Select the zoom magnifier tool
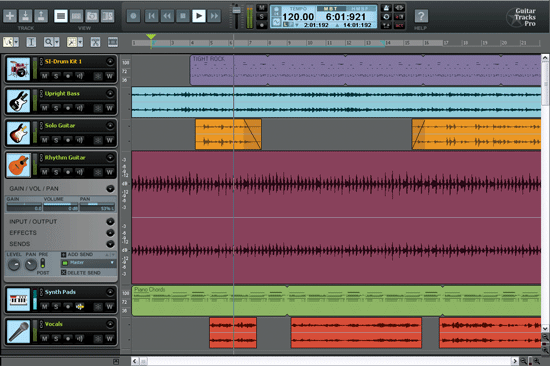The width and height of the screenshot is (550, 366). [48, 42]
